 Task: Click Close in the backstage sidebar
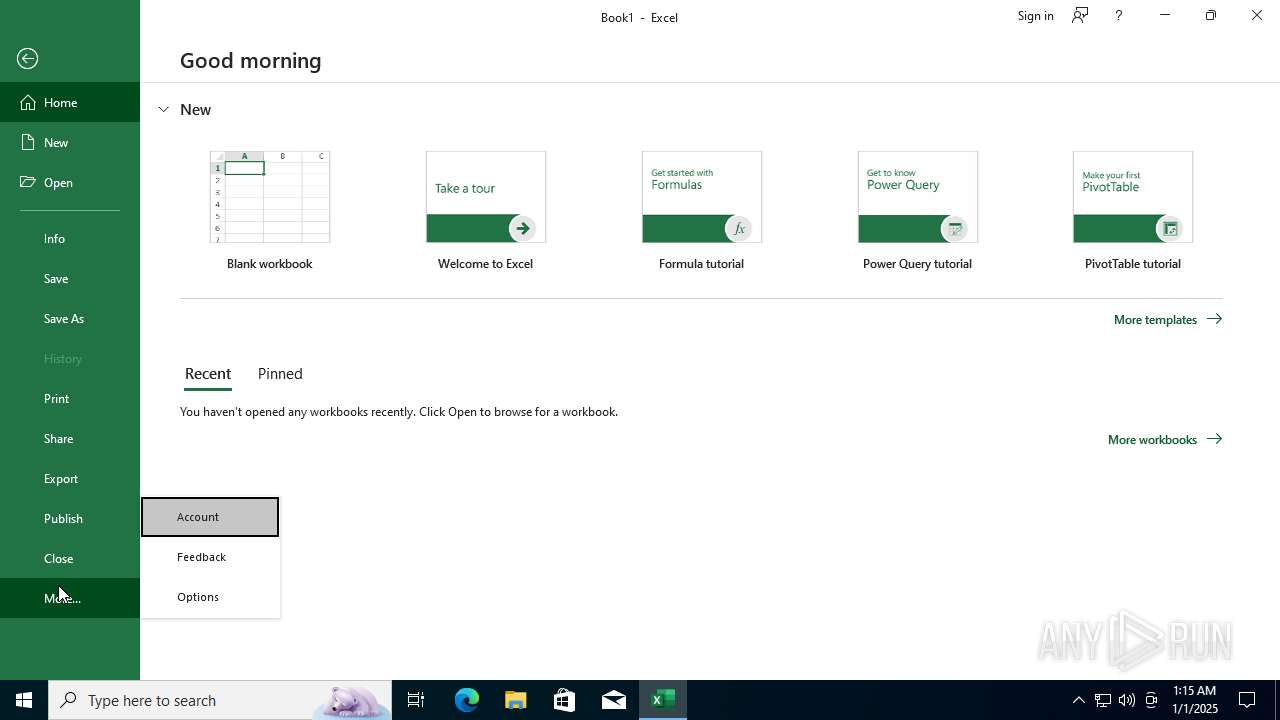click(x=70, y=558)
